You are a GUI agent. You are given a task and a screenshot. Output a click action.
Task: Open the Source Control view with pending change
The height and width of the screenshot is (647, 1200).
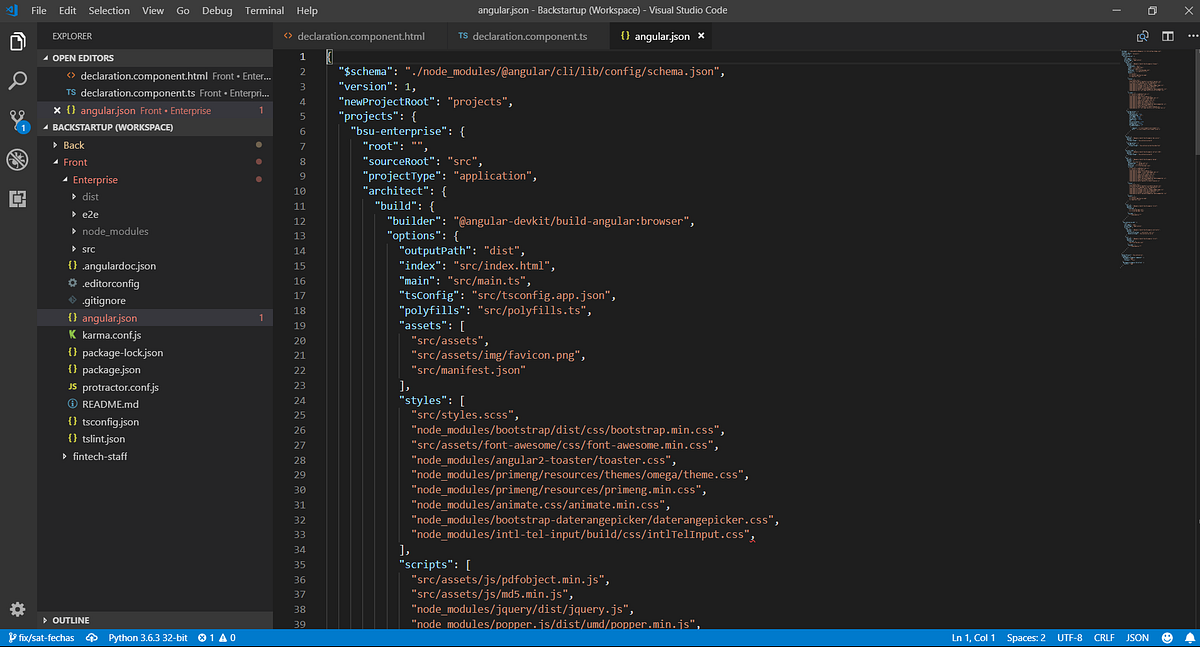click(16, 119)
